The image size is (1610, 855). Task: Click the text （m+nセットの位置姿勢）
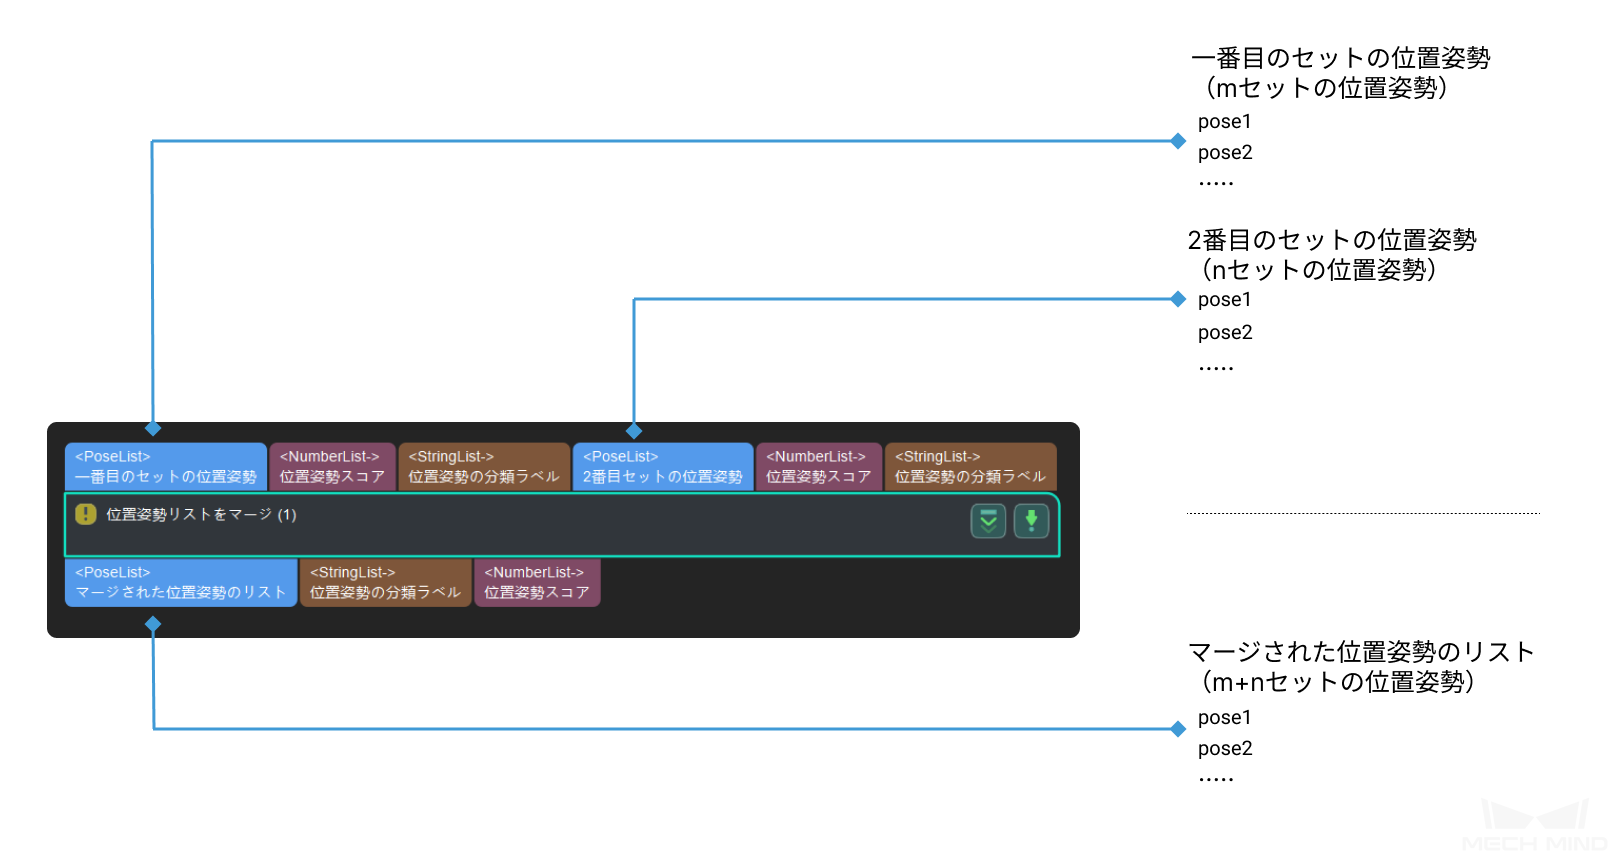1336,682
